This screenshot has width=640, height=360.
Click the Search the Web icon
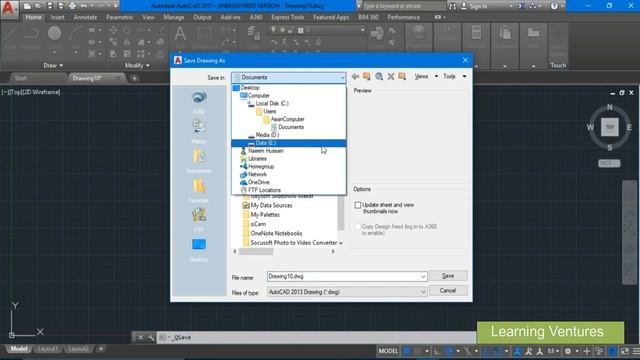coord(379,76)
